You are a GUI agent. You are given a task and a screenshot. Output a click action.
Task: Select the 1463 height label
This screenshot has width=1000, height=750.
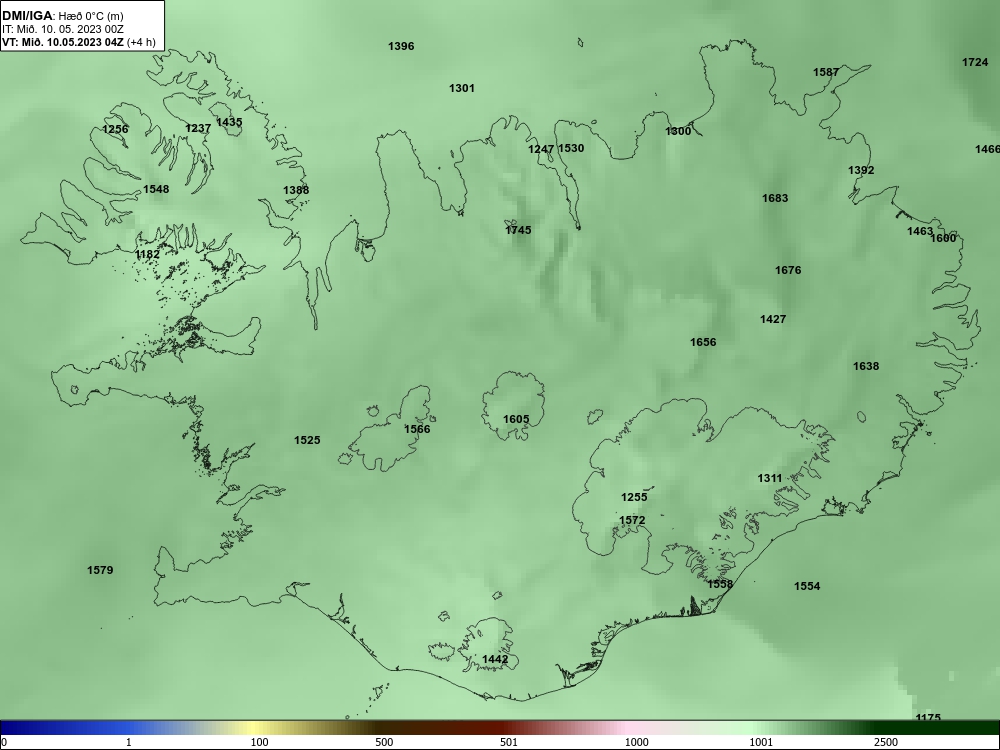920,231
